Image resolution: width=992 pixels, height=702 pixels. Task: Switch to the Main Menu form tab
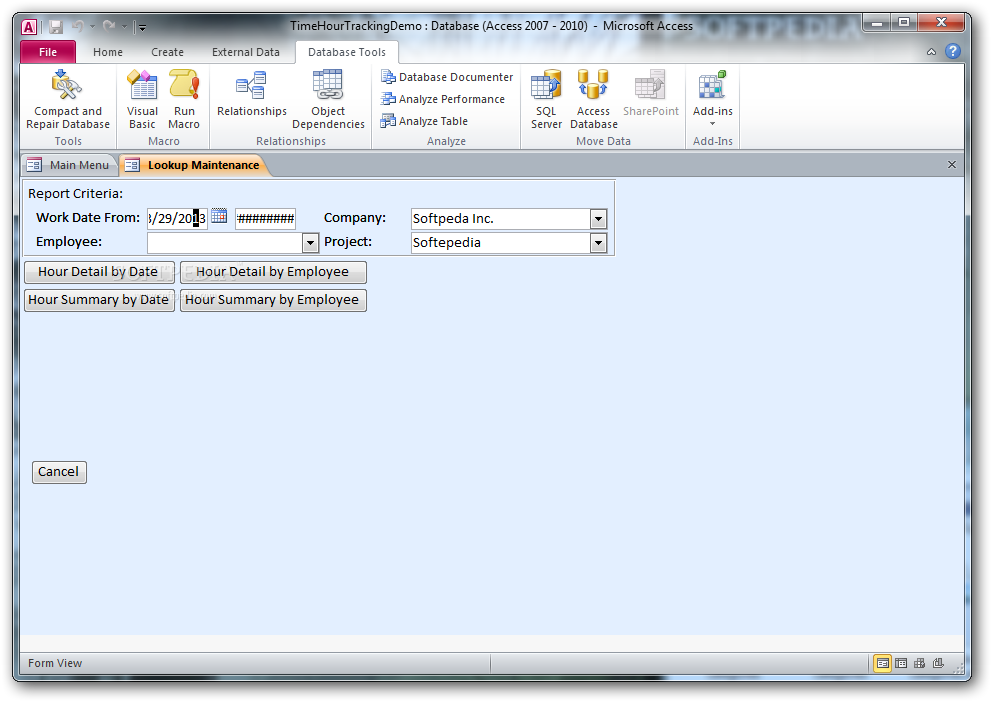pos(70,165)
